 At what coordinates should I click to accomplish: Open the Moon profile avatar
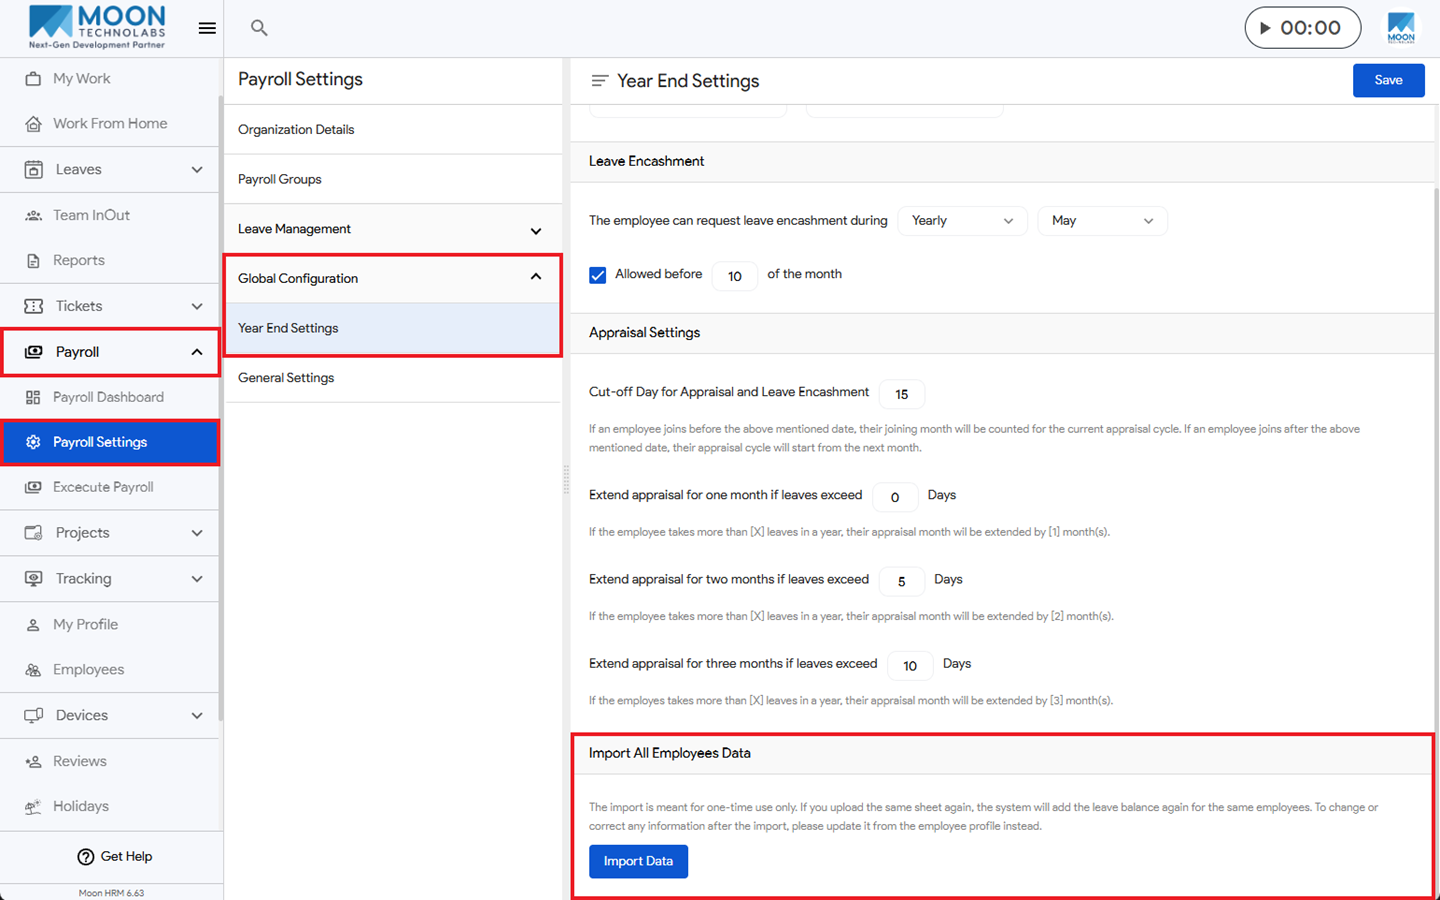click(x=1401, y=28)
